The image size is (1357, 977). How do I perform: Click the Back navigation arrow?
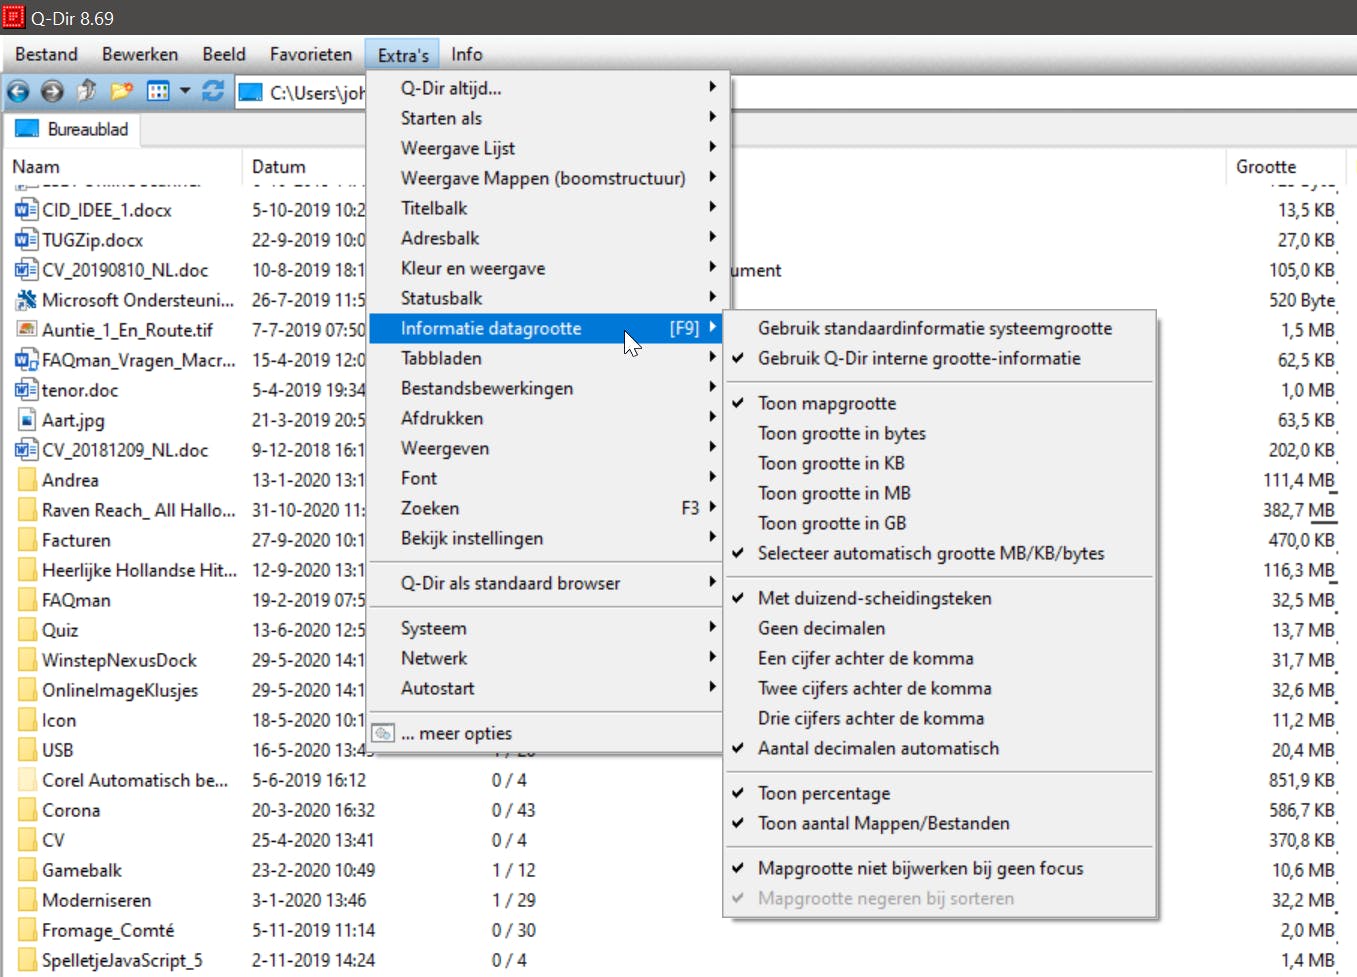pos(18,92)
